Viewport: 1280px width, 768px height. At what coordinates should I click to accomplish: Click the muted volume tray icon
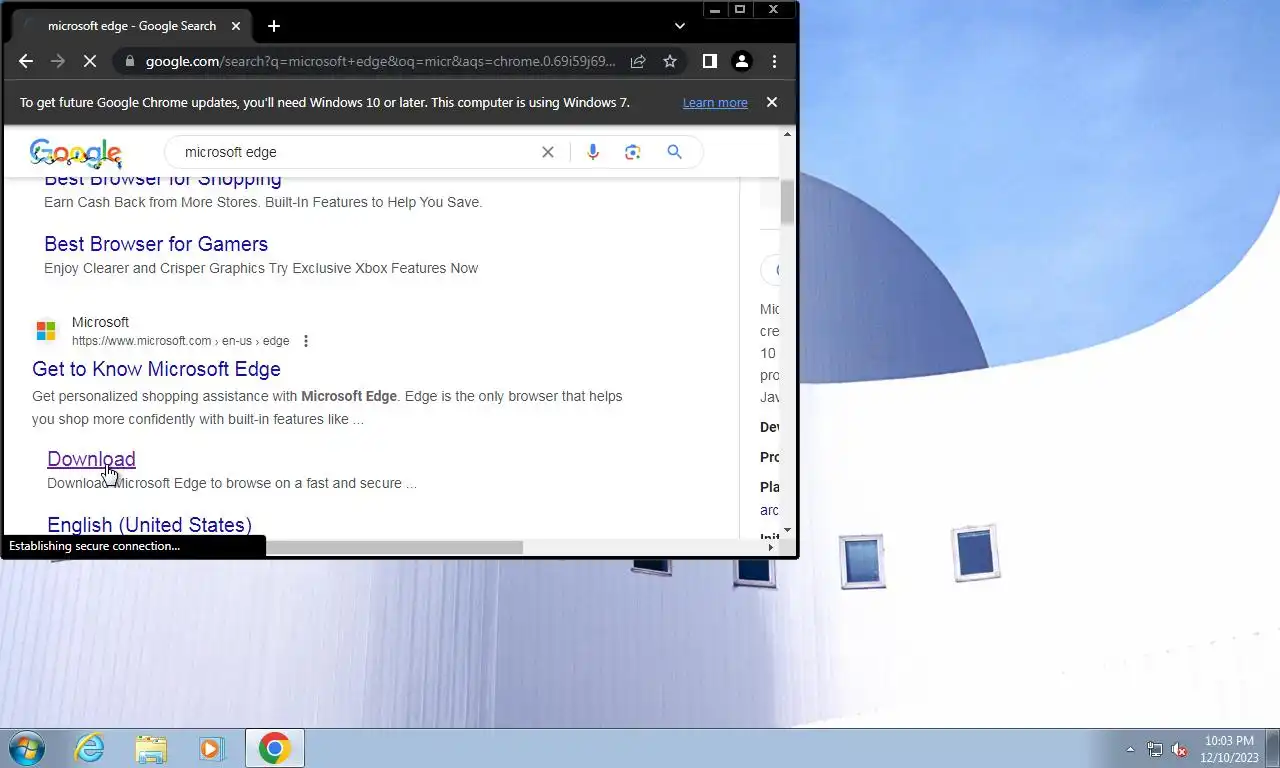[x=1179, y=749]
